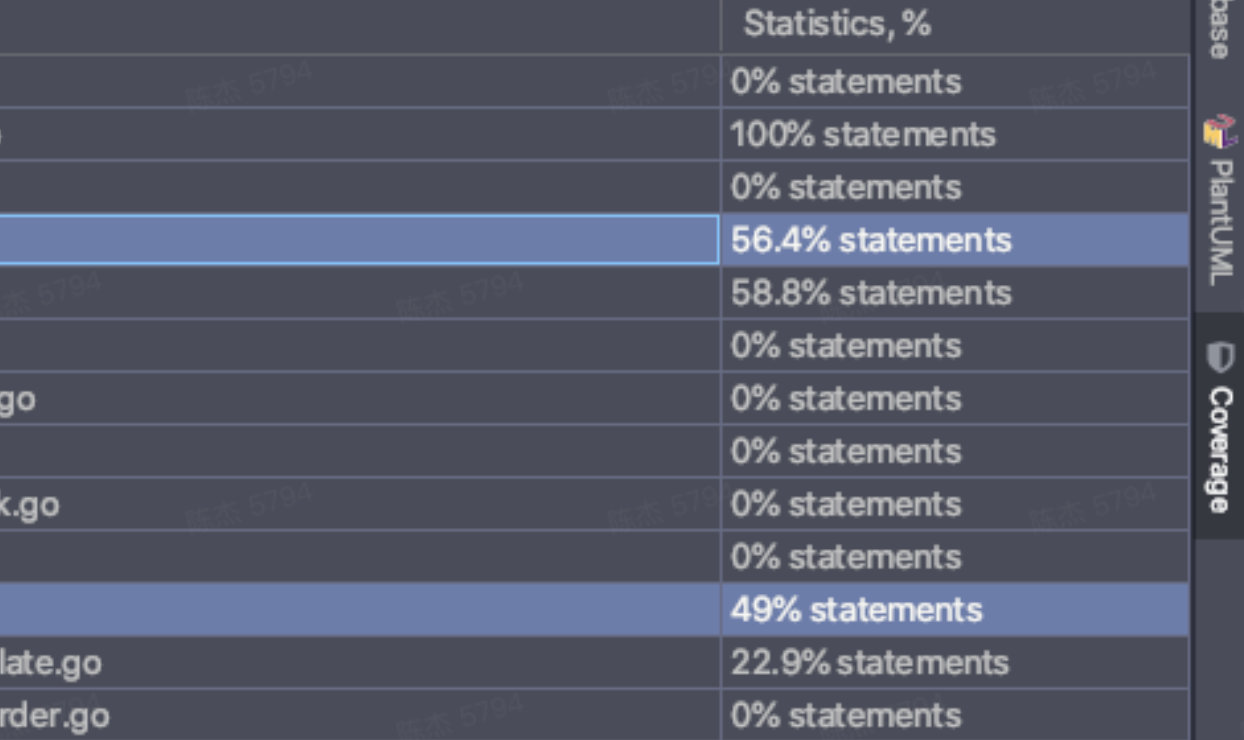This screenshot has height=740, width=1244.
Task: Click 0% statements directly below 58.8% row
Action: click(846, 346)
